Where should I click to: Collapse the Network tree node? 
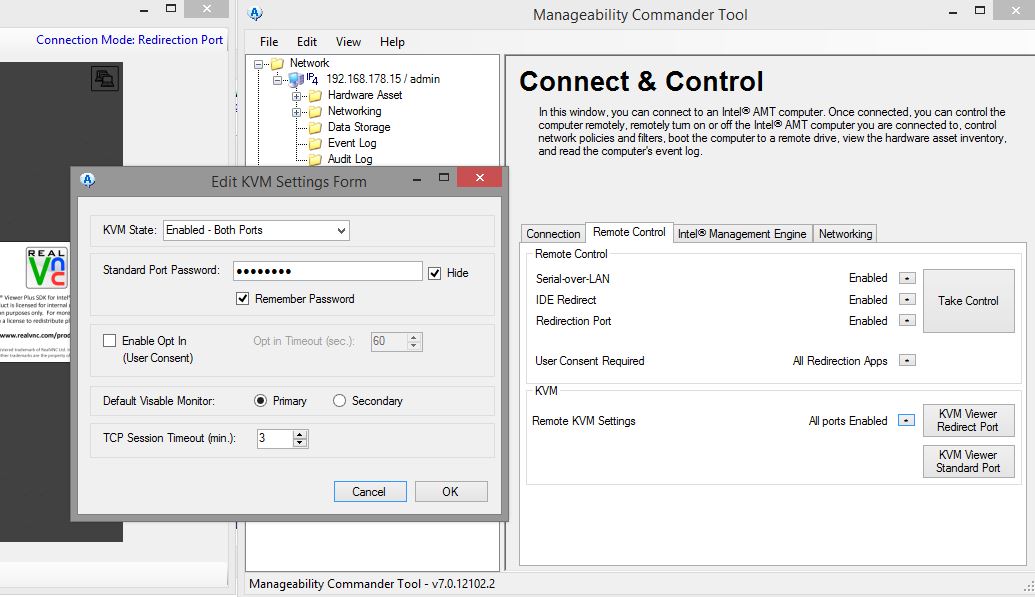click(x=259, y=64)
